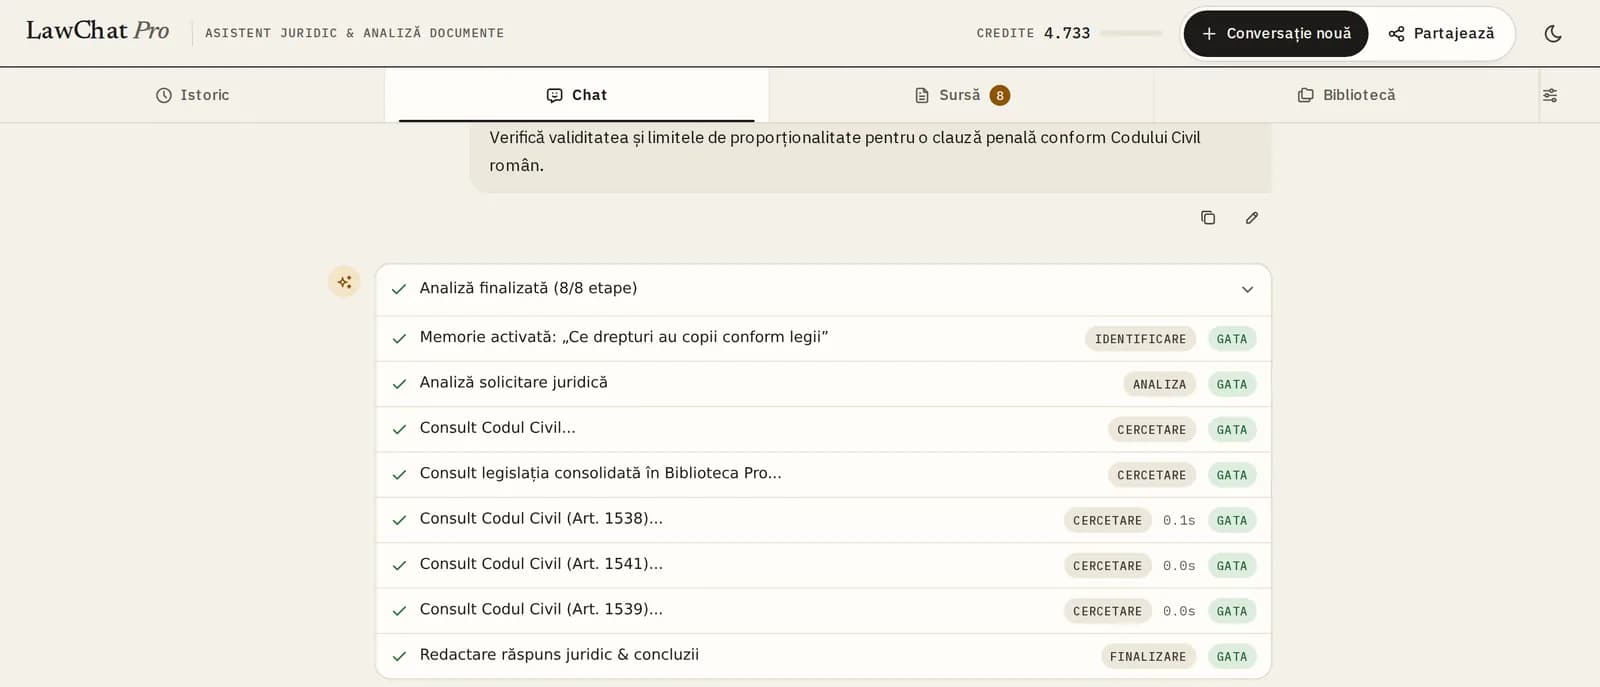Select the Memorie activată step text
The width and height of the screenshot is (1600, 687).
click(624, 337)
